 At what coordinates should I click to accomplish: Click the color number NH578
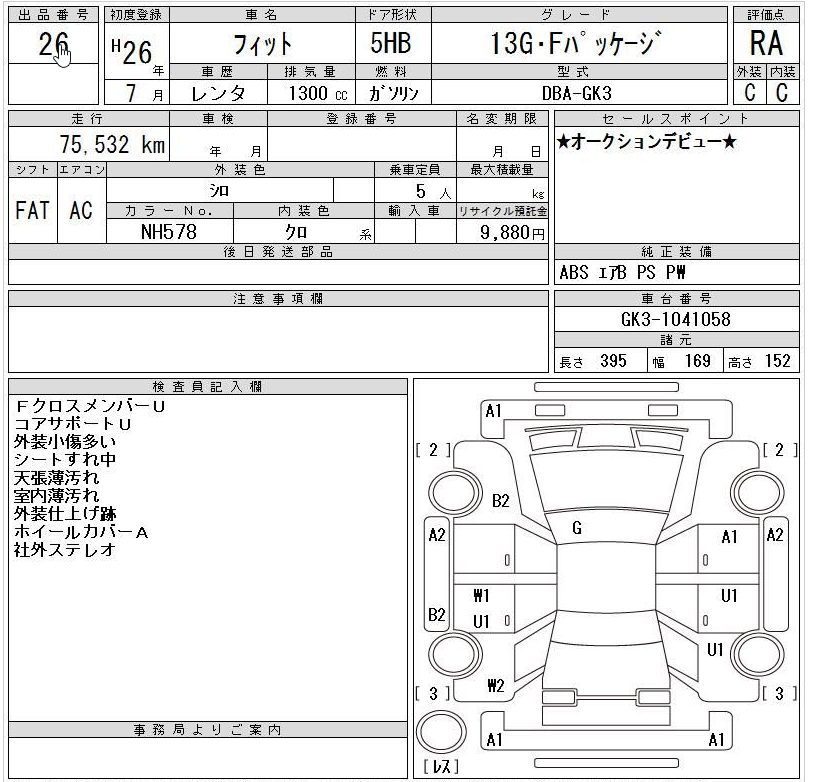169,232
